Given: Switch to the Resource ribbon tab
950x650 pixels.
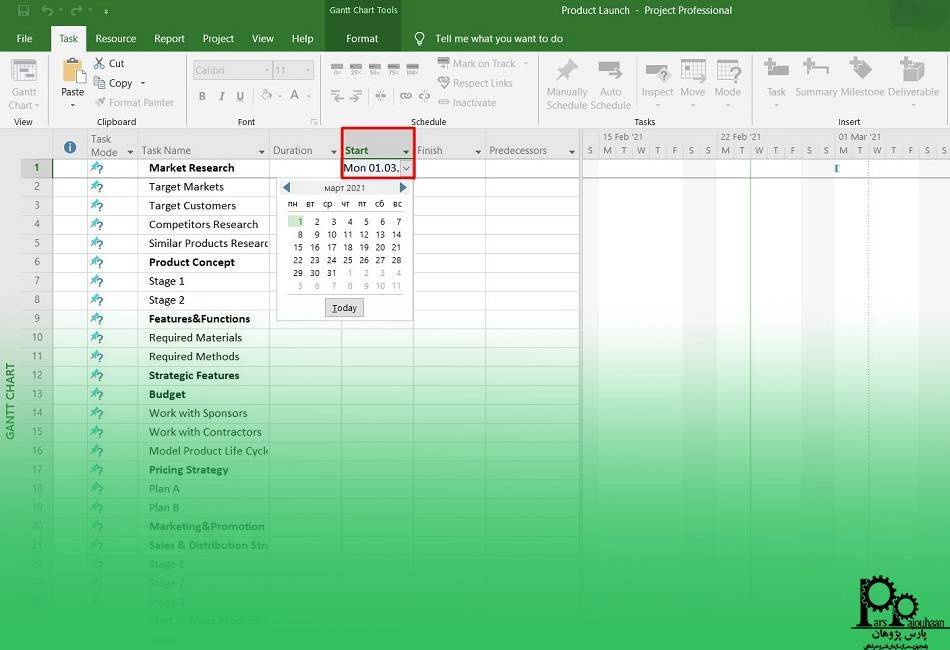Looking at the screenshot, I should (115, 39).
